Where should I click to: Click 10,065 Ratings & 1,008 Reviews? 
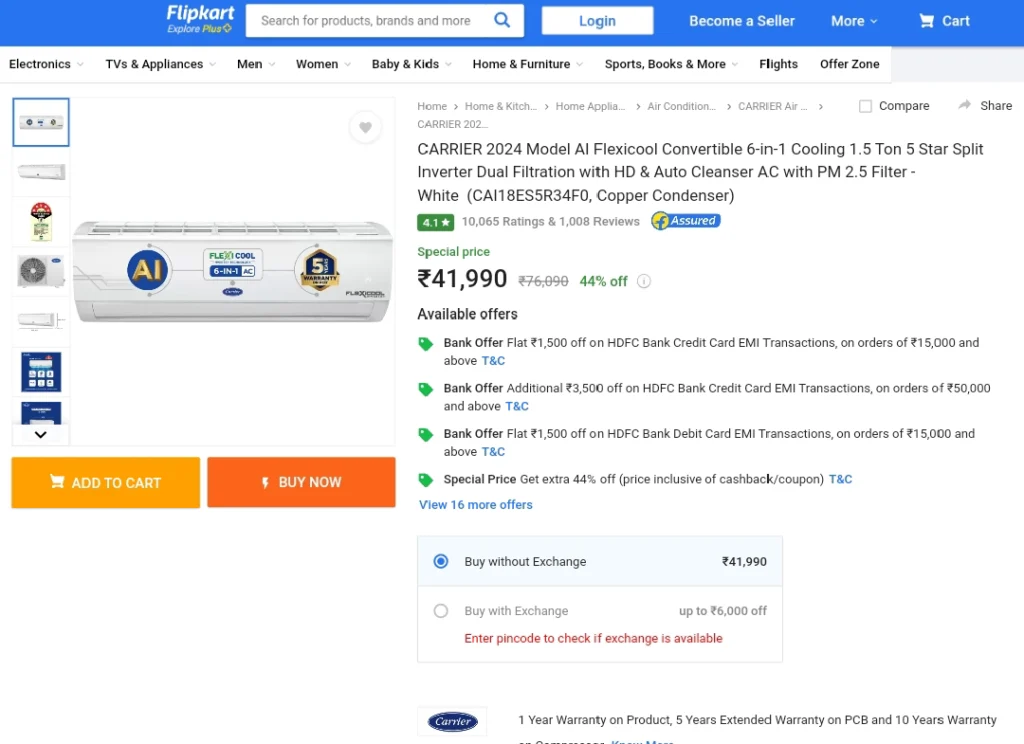tap(551, 221)
